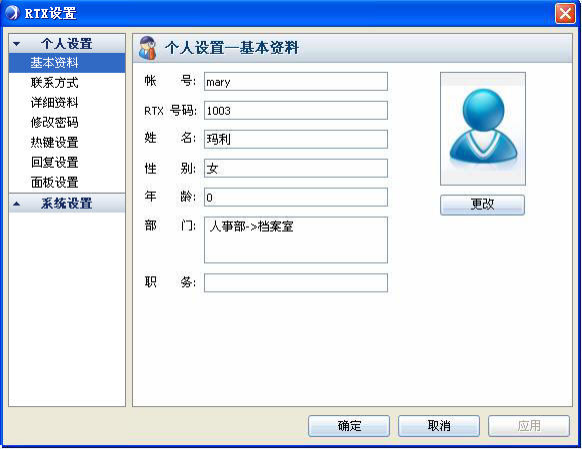The image size is (583, 450).
Task: Close the RTX设置 window
Action: tap(565, 14)
